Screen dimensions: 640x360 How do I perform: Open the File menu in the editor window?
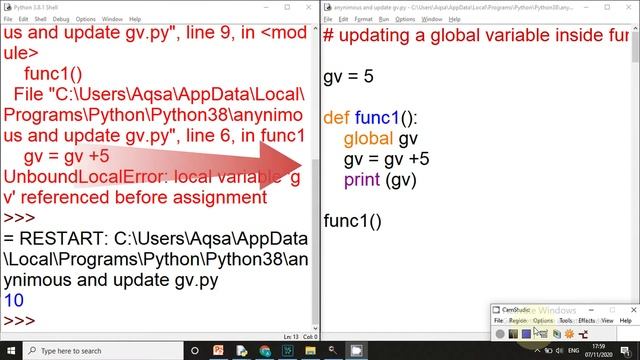(x=328, y=19)
